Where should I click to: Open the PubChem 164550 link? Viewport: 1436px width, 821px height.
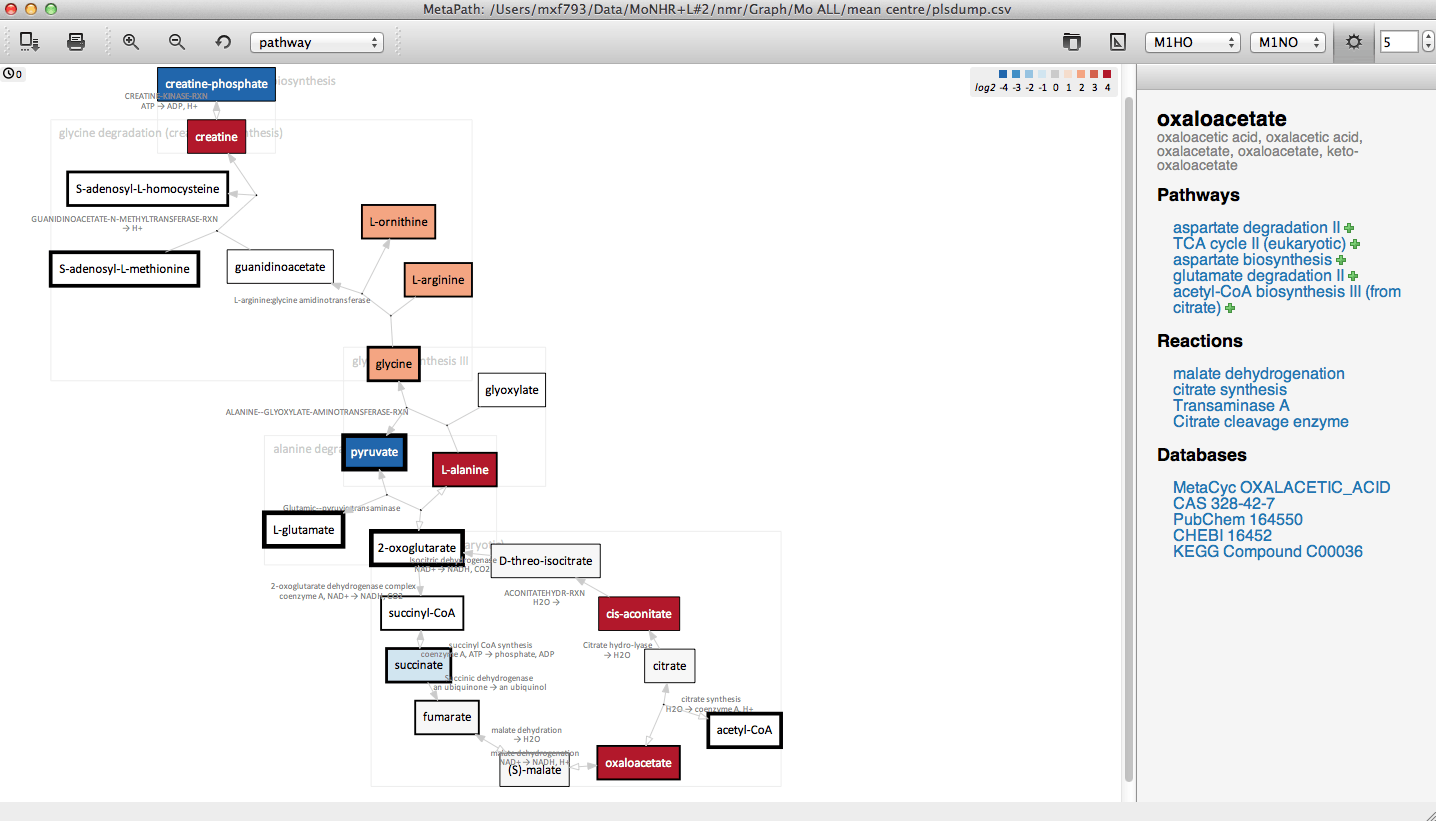(1238, 520)
